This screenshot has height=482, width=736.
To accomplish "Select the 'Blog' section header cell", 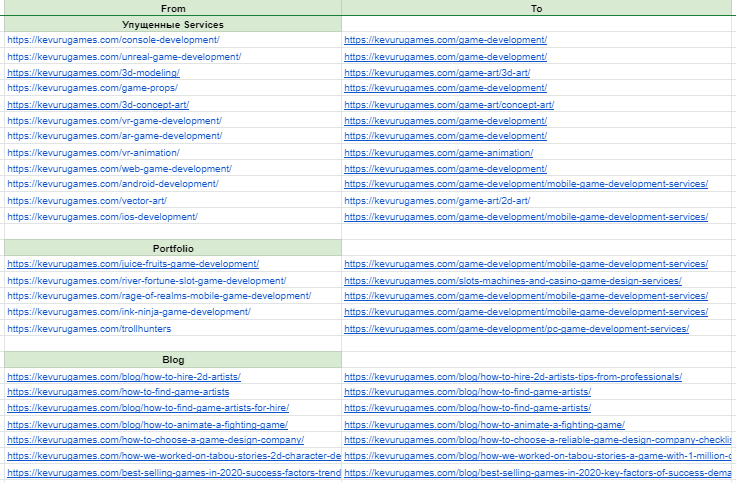I will point(173,360).
